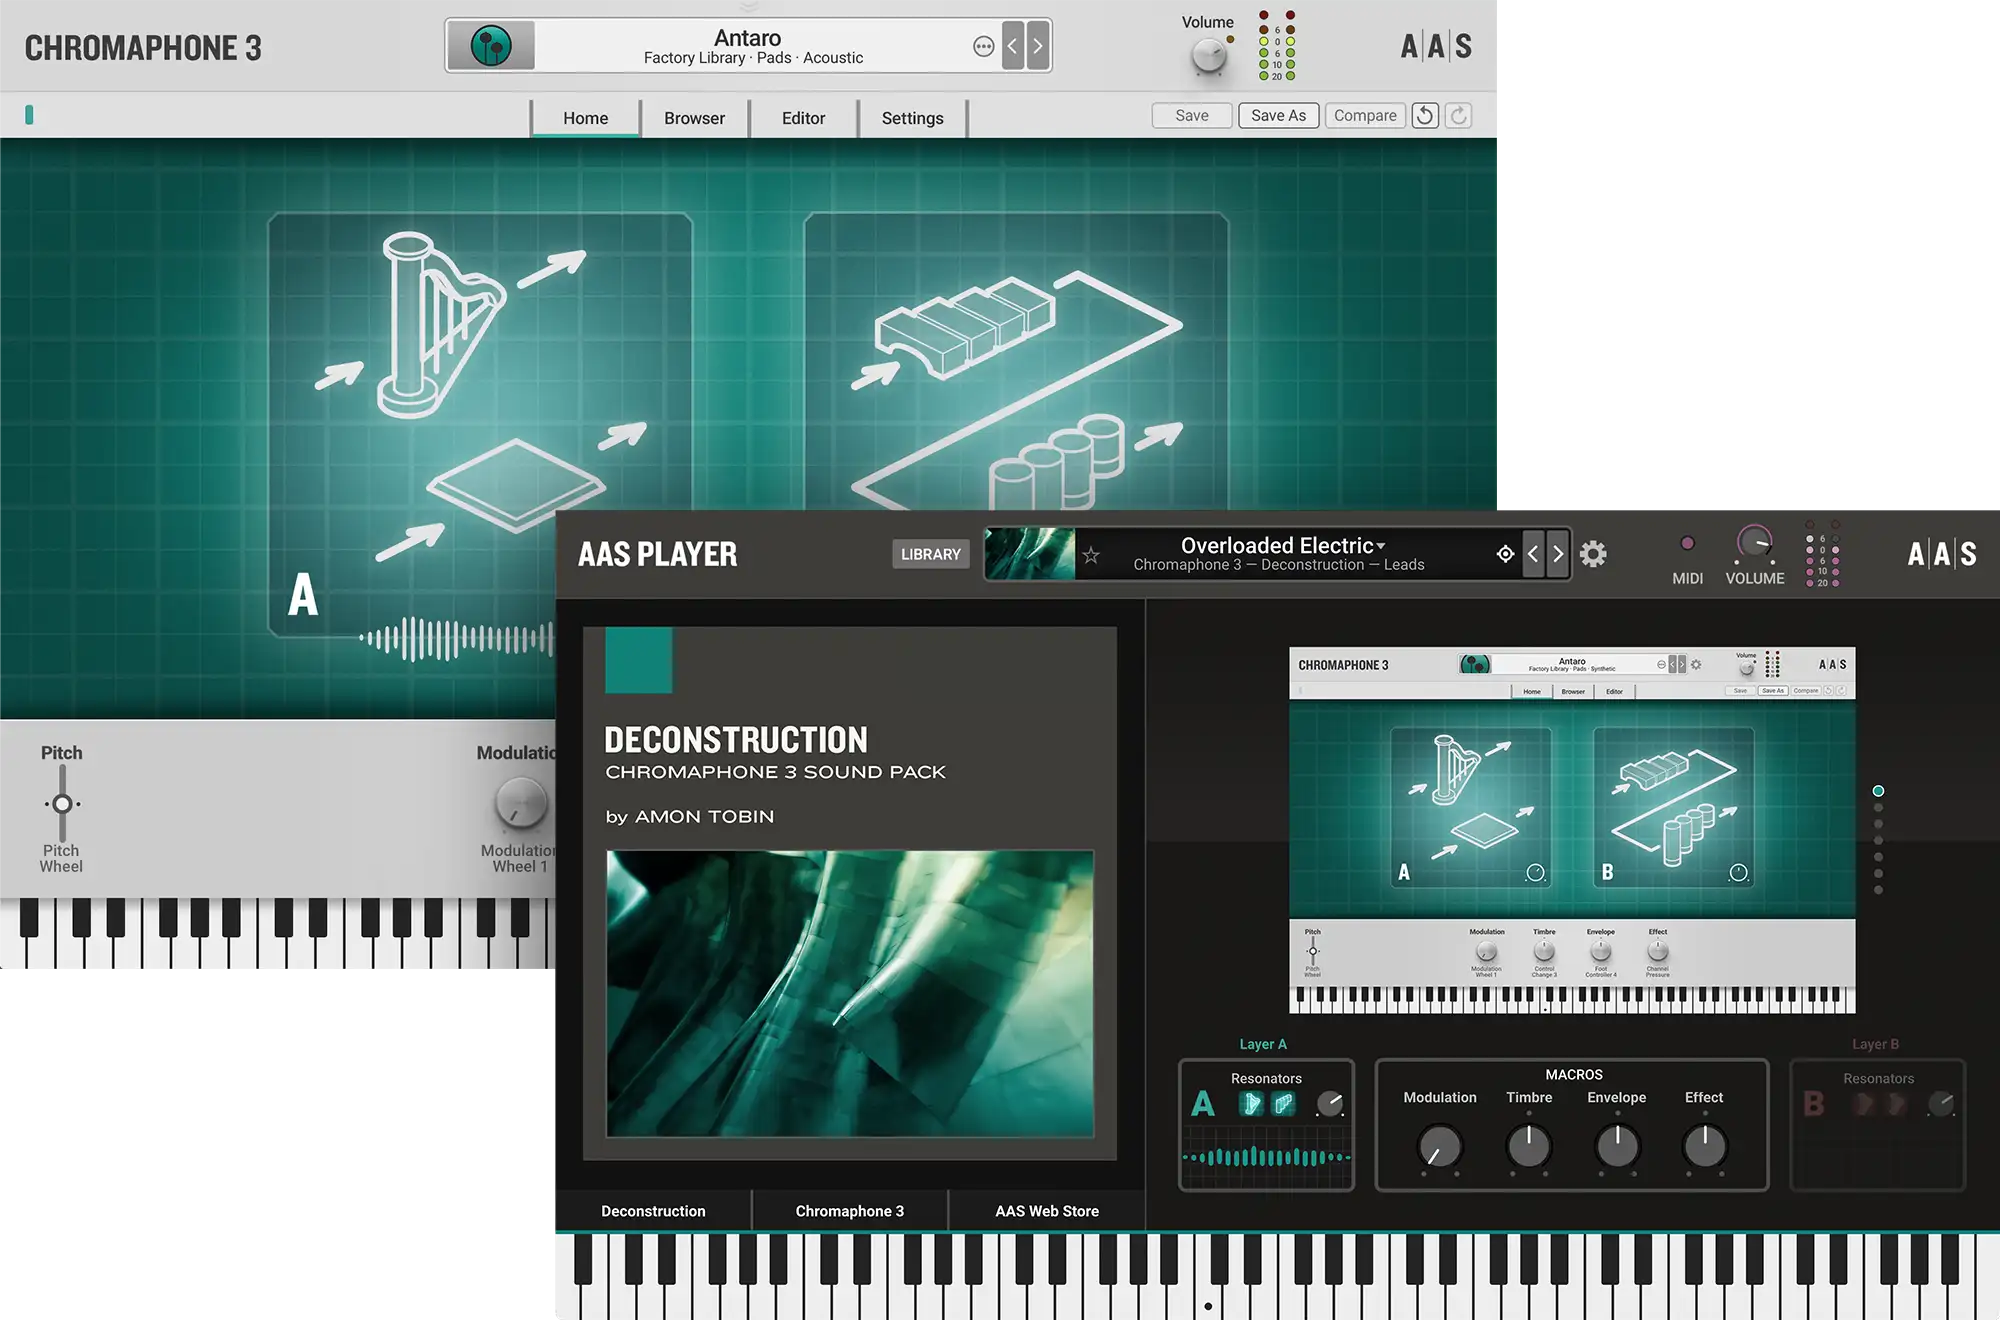Click the Save button
Viewport: 2000px width, 1320px height.
point(1191,116)
